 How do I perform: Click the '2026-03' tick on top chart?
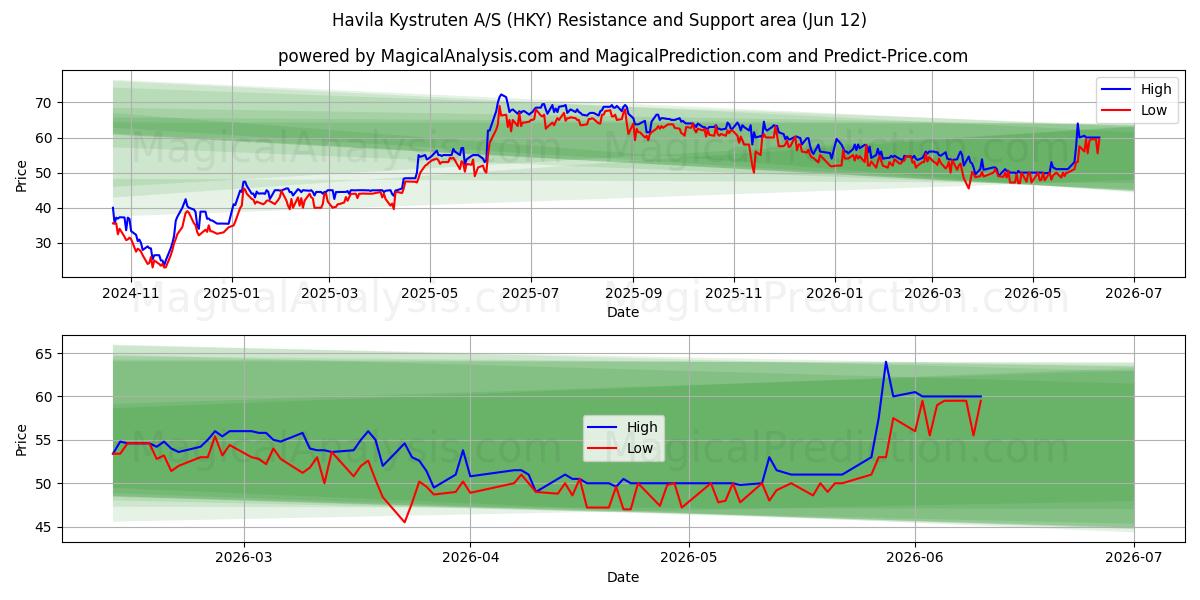(x=932, y=292)
